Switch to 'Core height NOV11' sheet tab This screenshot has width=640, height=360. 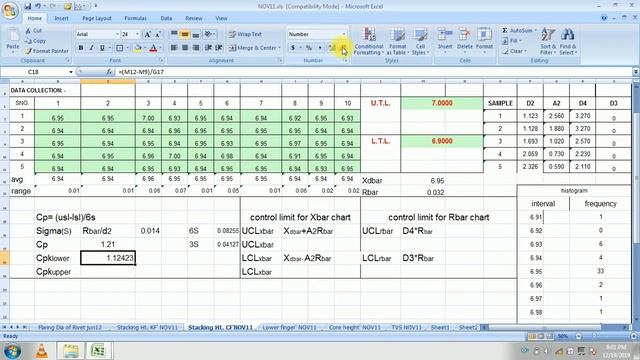click(x=354, y=327)
